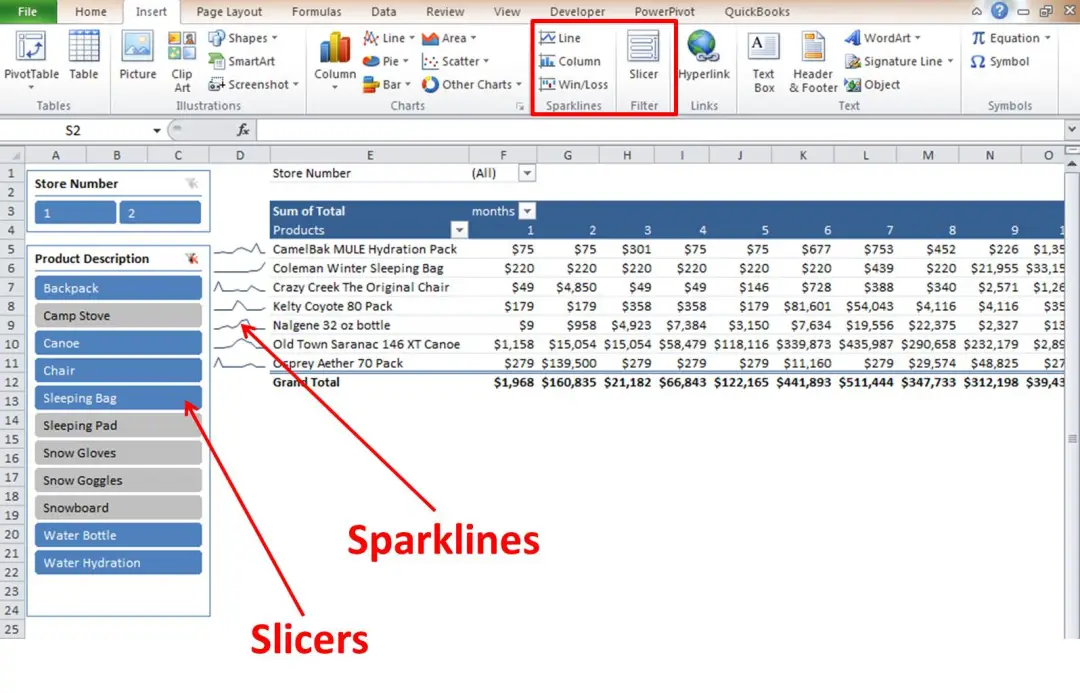Click the SmartArt icon
Viewport: 1080px width, 693px height.
click(242, 61)
